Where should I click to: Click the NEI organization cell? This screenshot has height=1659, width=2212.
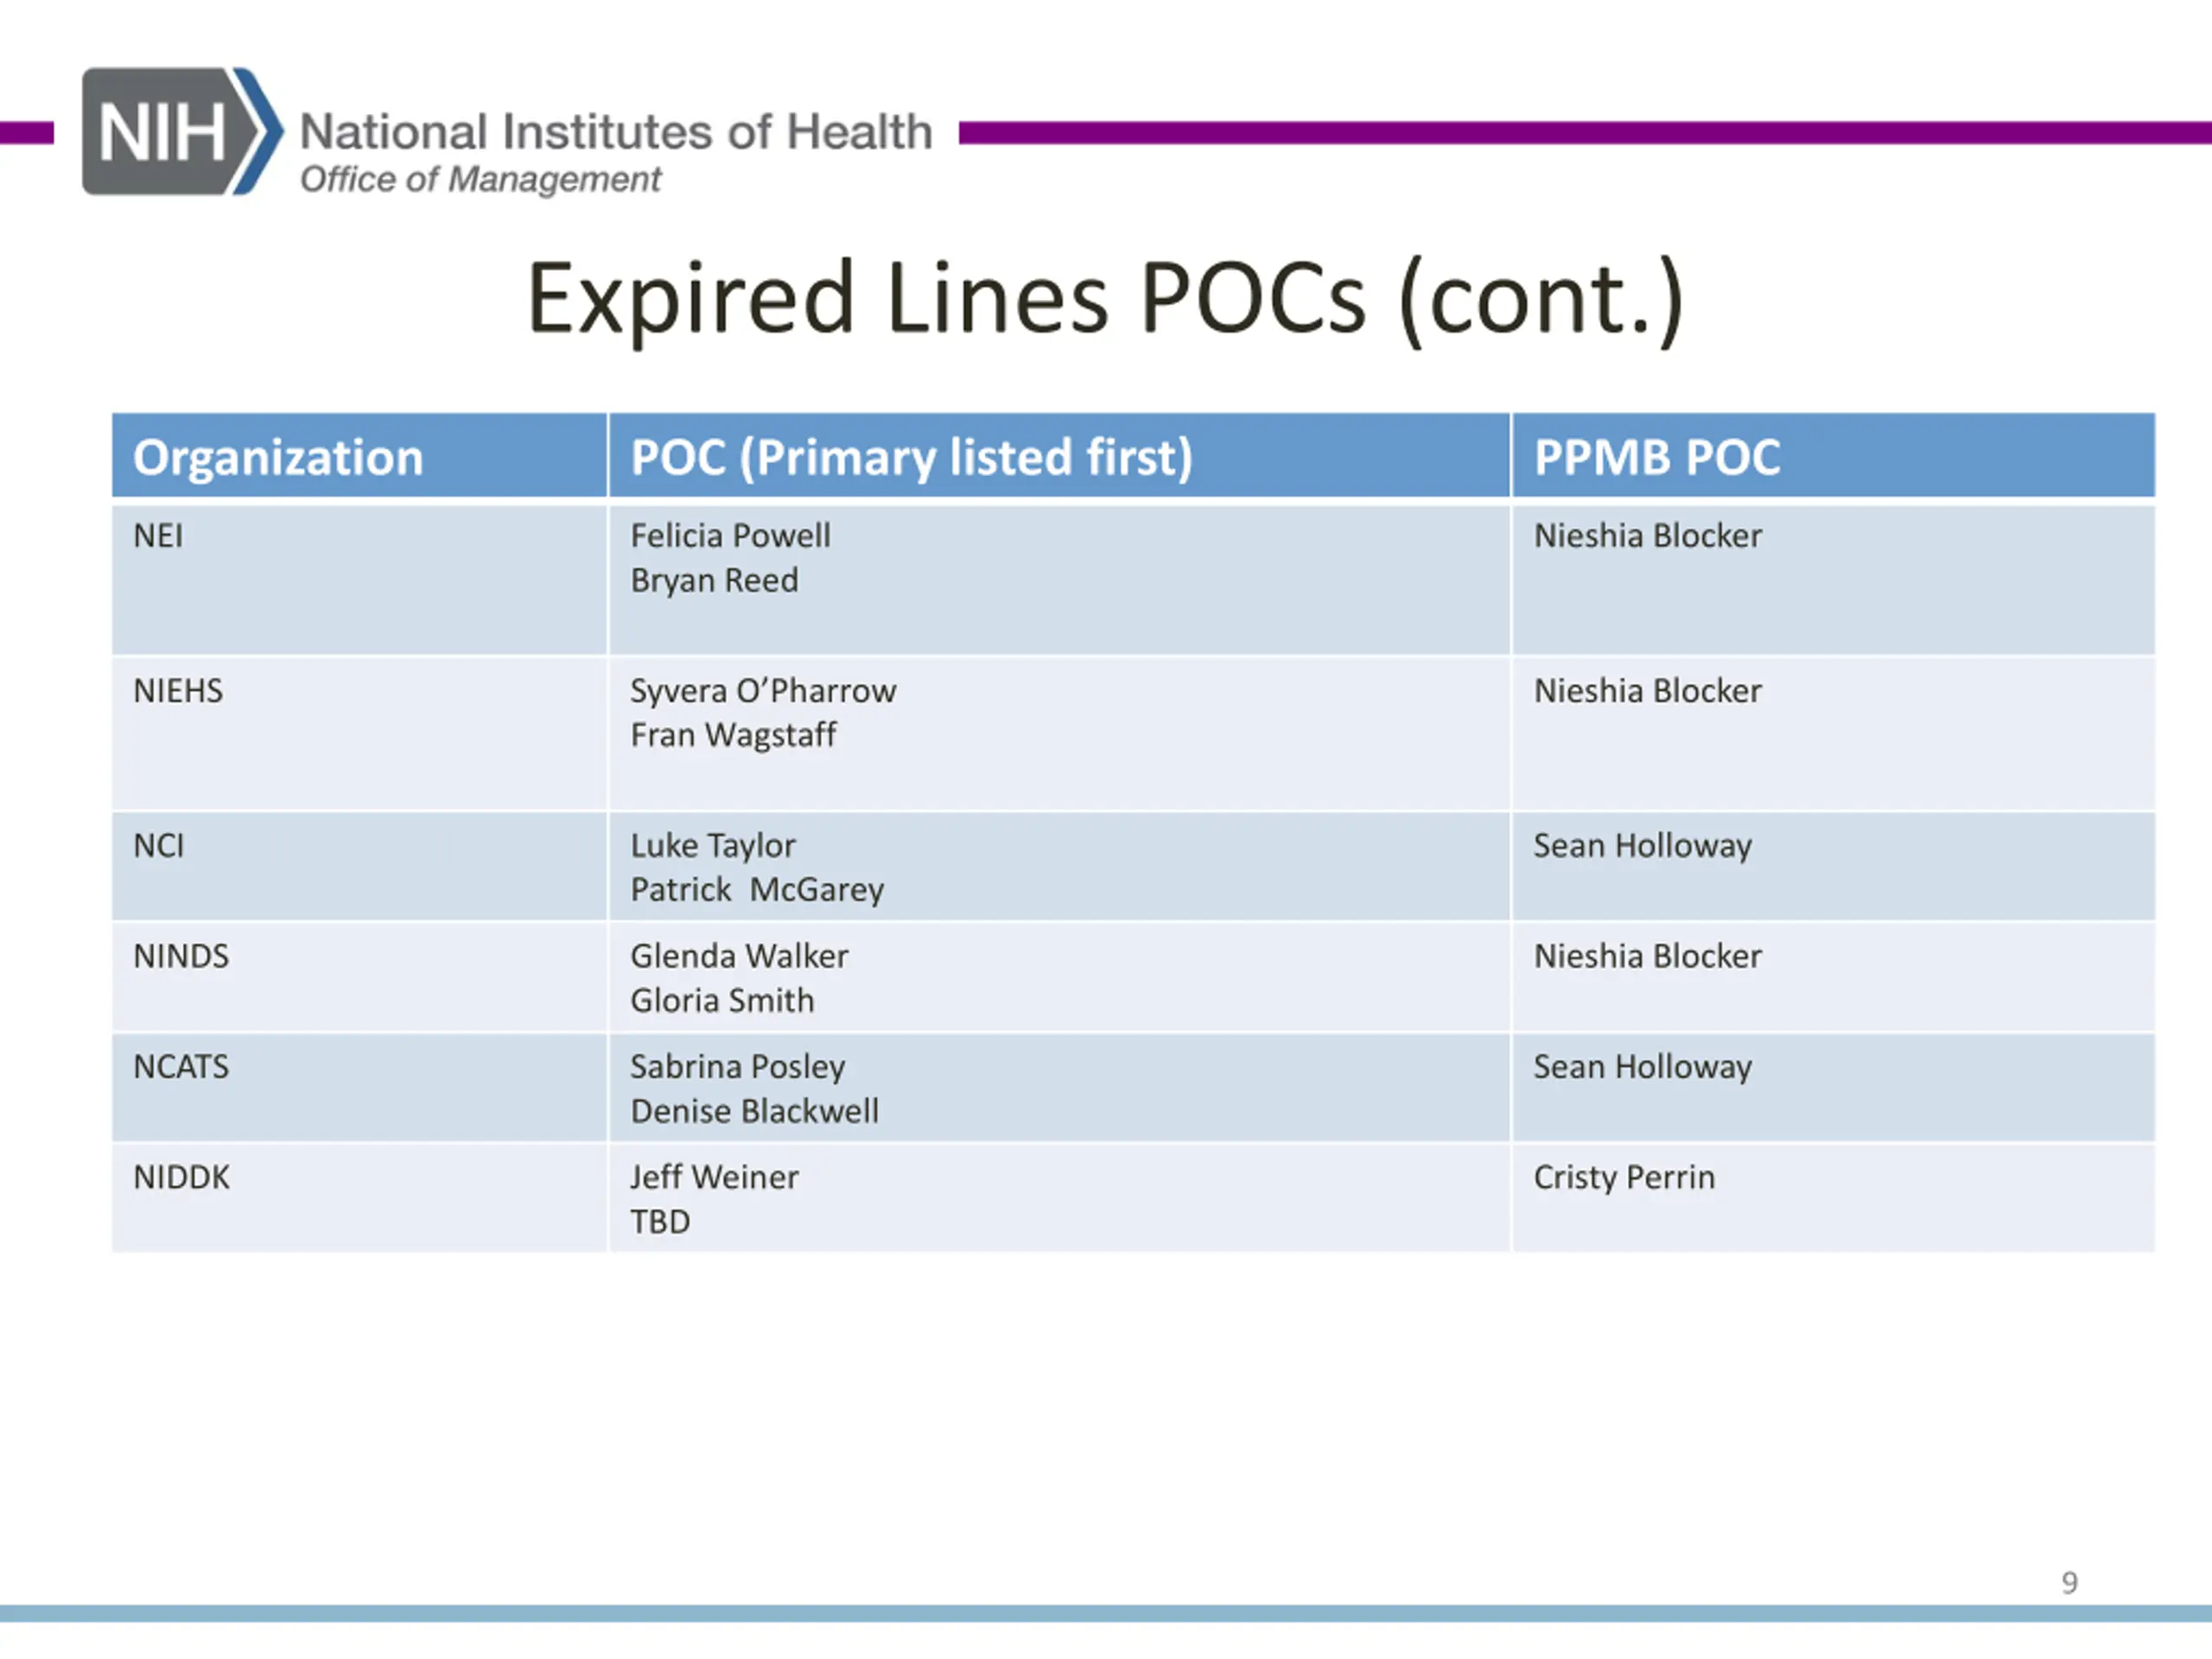coord(158,536)
